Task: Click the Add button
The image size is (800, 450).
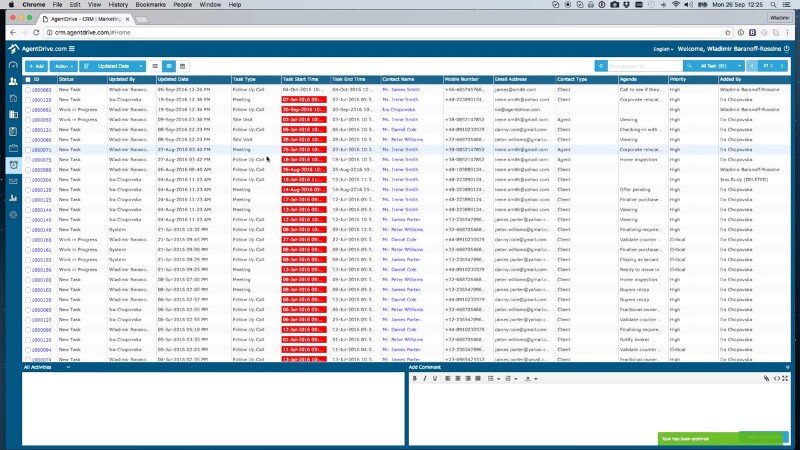Action: point(37,66)
